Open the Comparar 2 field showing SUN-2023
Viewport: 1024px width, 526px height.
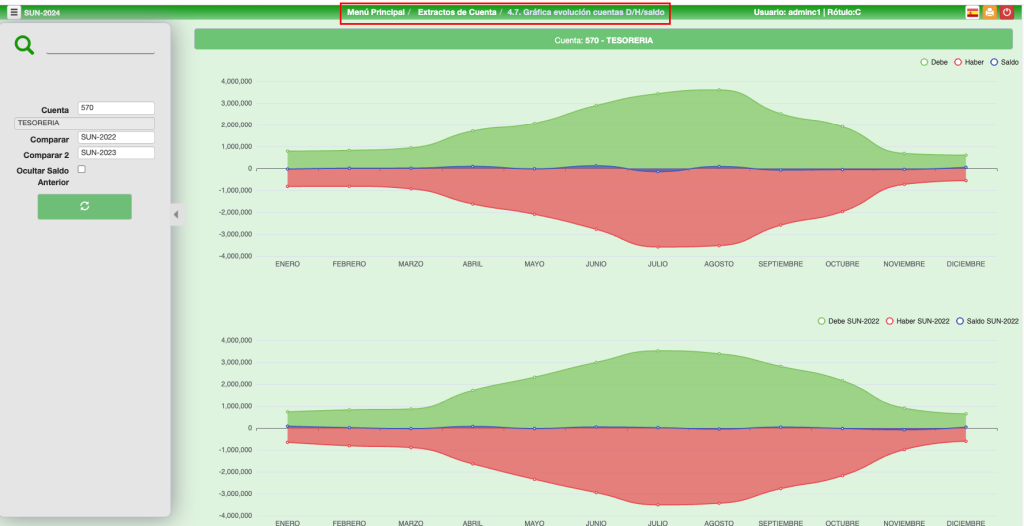click(x=116, y=153)
